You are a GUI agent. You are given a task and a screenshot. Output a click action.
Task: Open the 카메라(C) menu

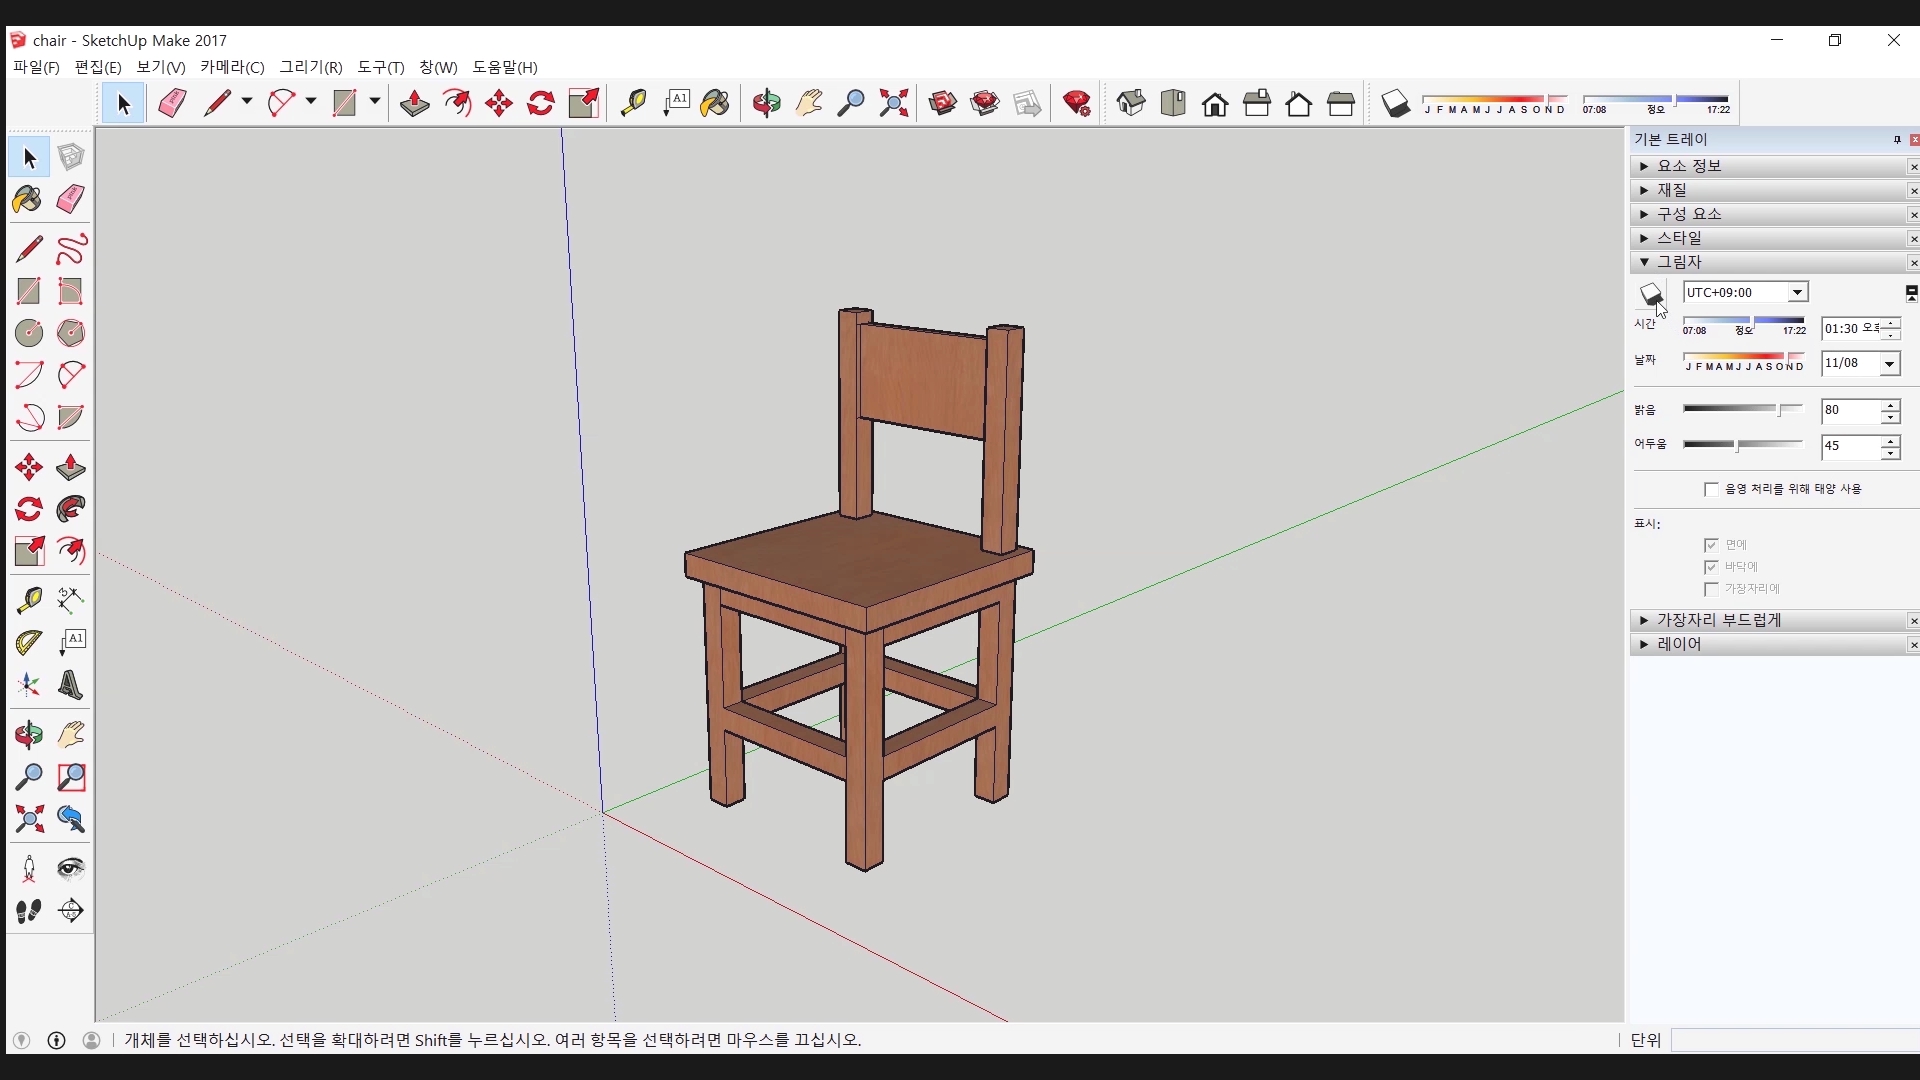(x=232, y=67)
